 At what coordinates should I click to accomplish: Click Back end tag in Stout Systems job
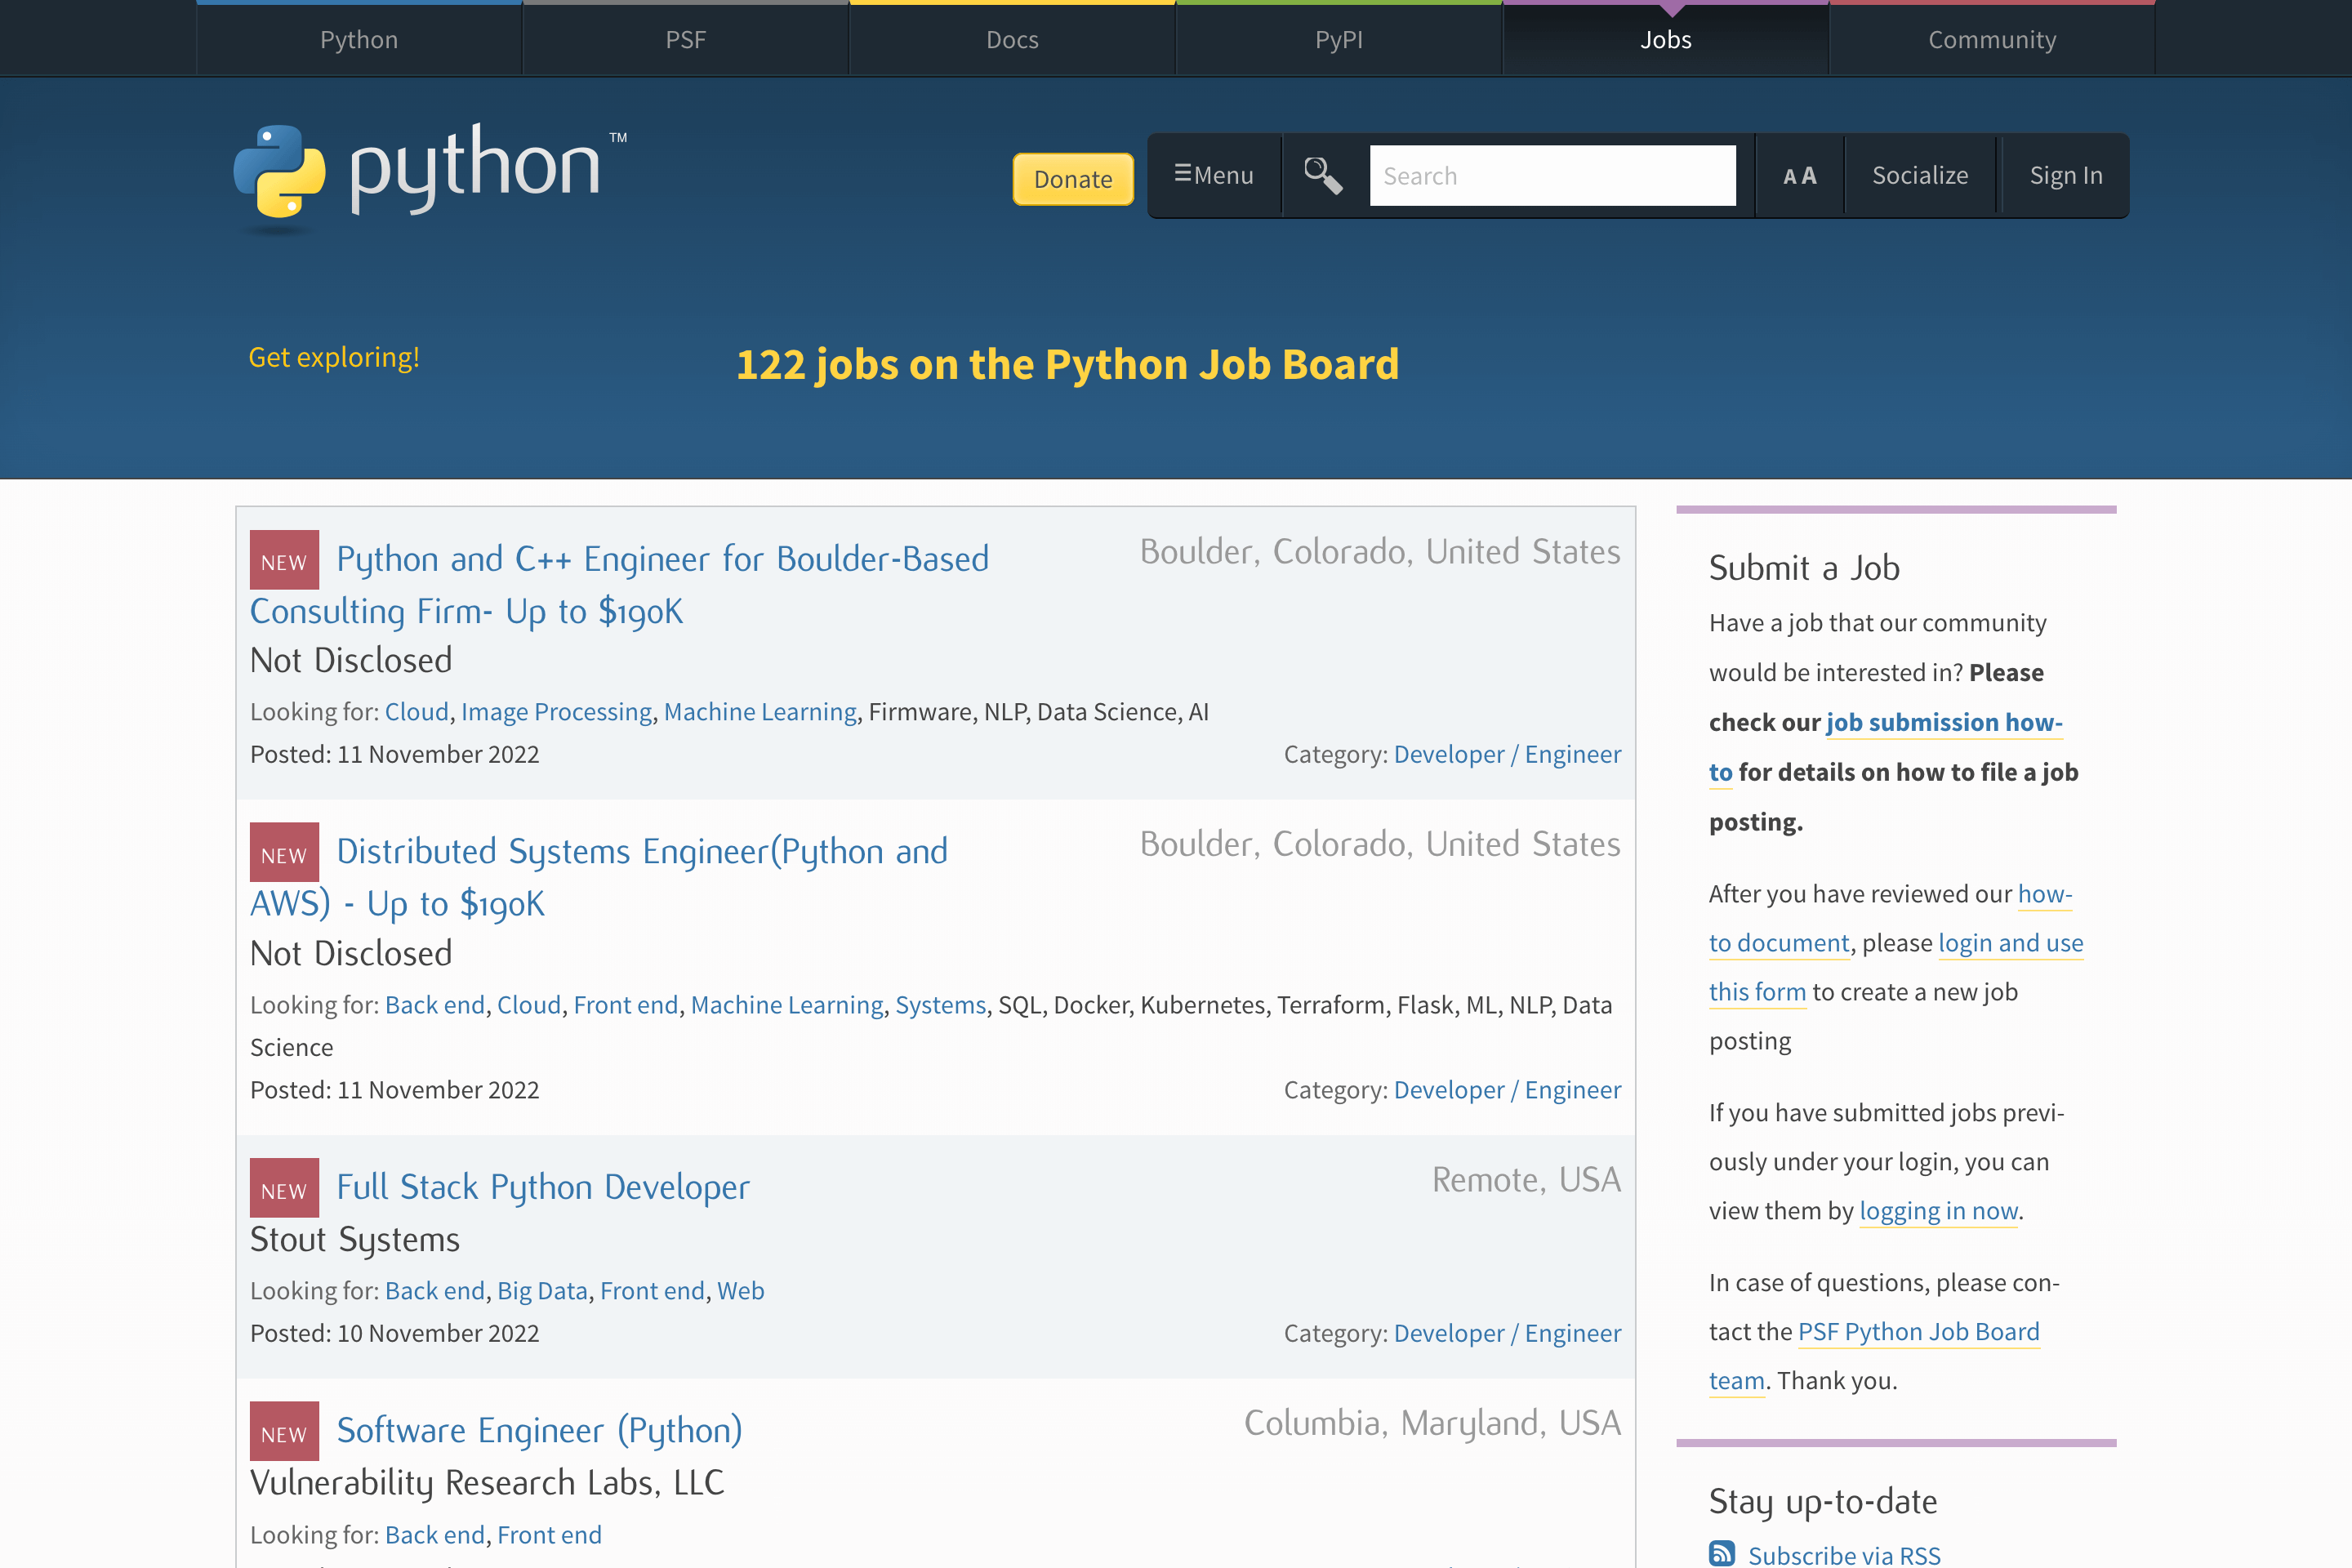tap(435, 1290)
